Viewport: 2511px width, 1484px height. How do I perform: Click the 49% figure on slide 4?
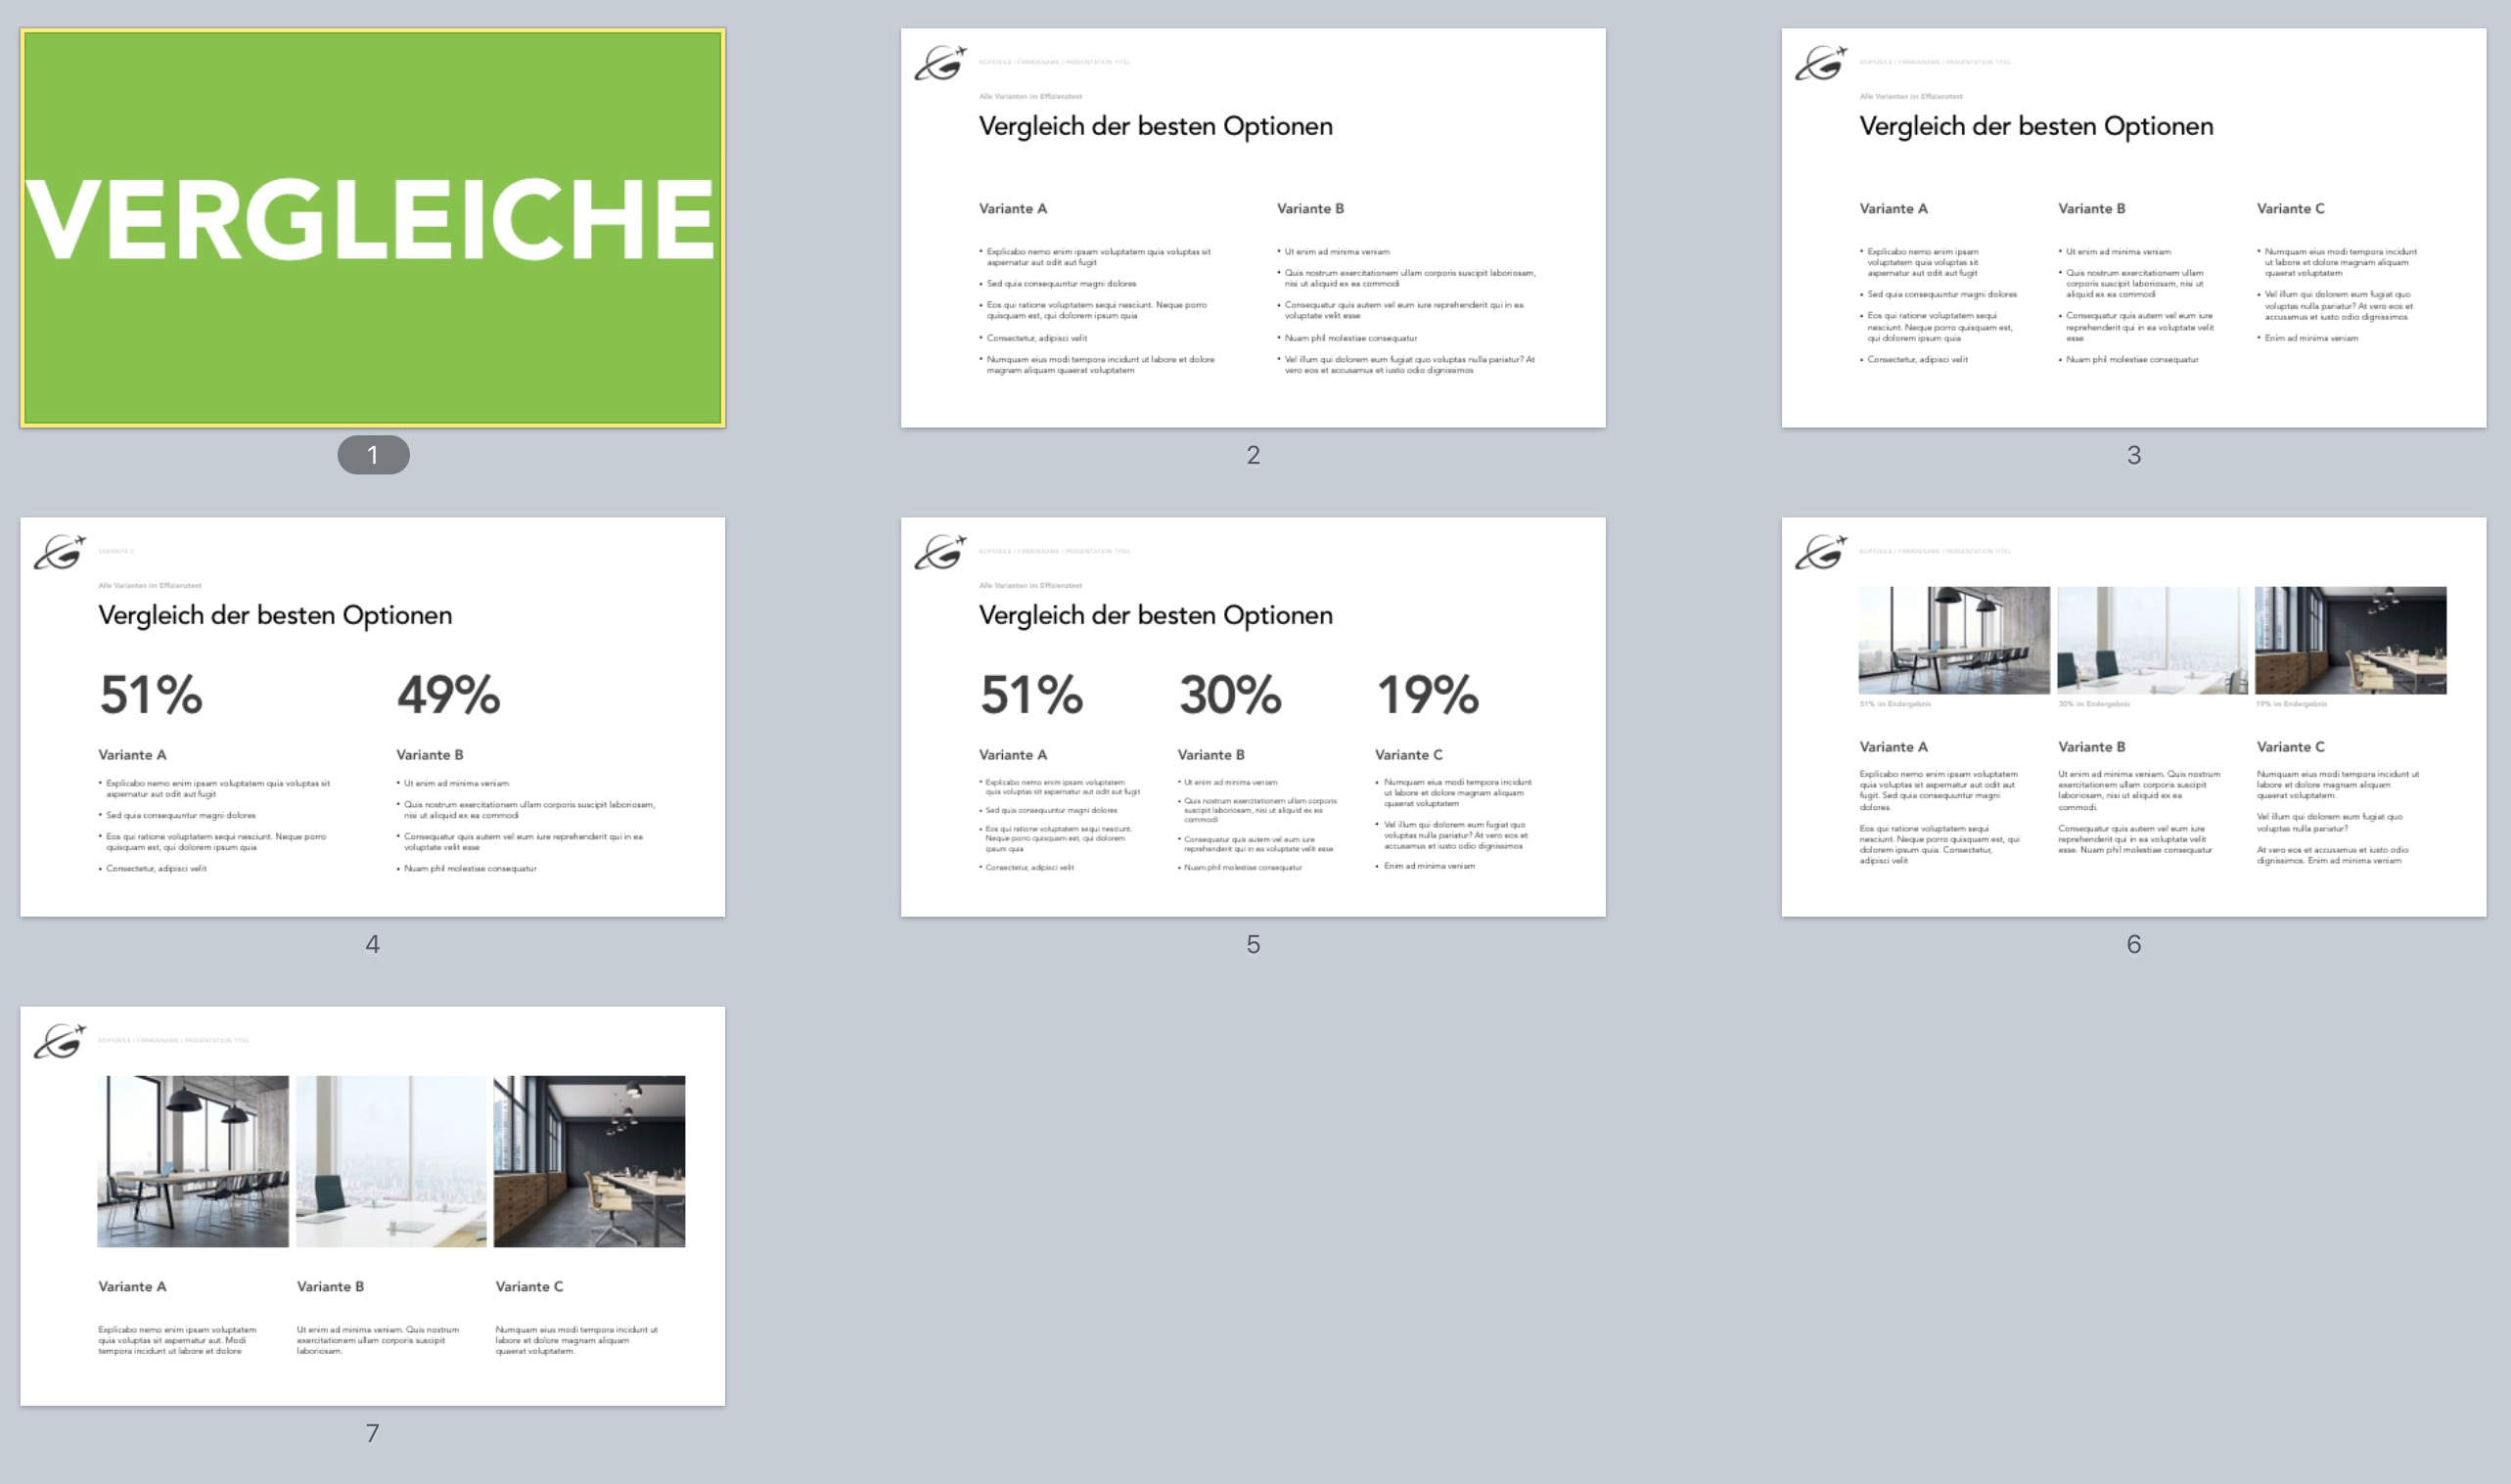(x=448, y=694)
